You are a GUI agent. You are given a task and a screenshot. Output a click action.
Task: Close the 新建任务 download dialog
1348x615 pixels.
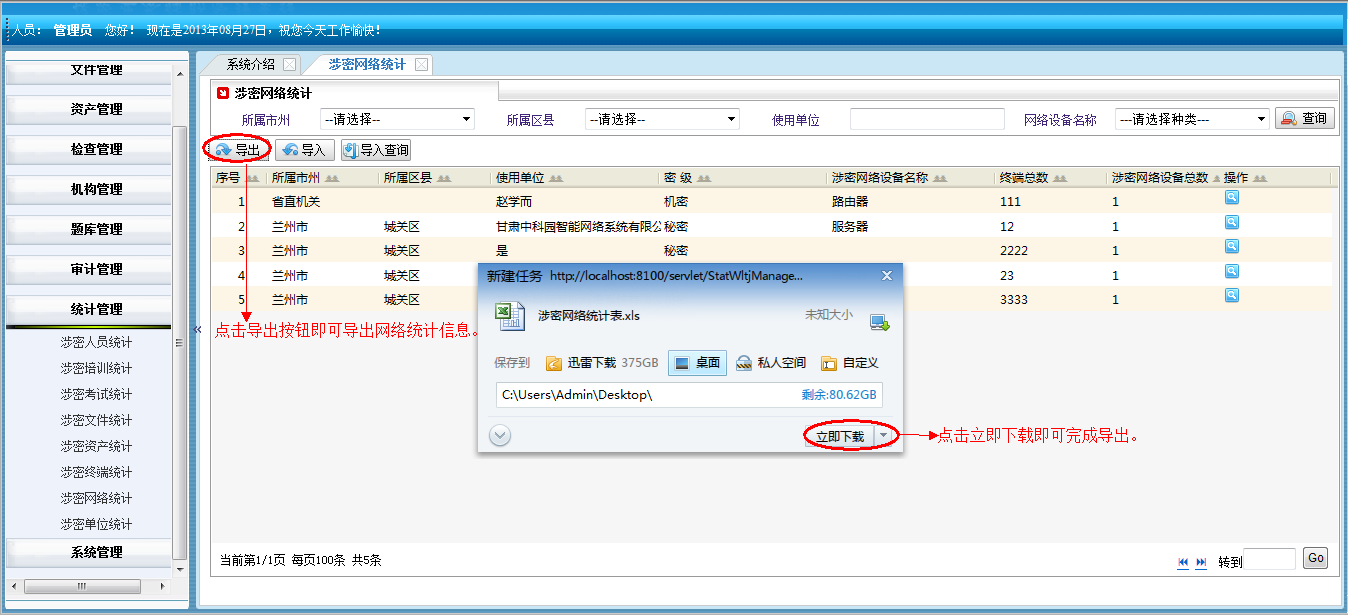886,276
